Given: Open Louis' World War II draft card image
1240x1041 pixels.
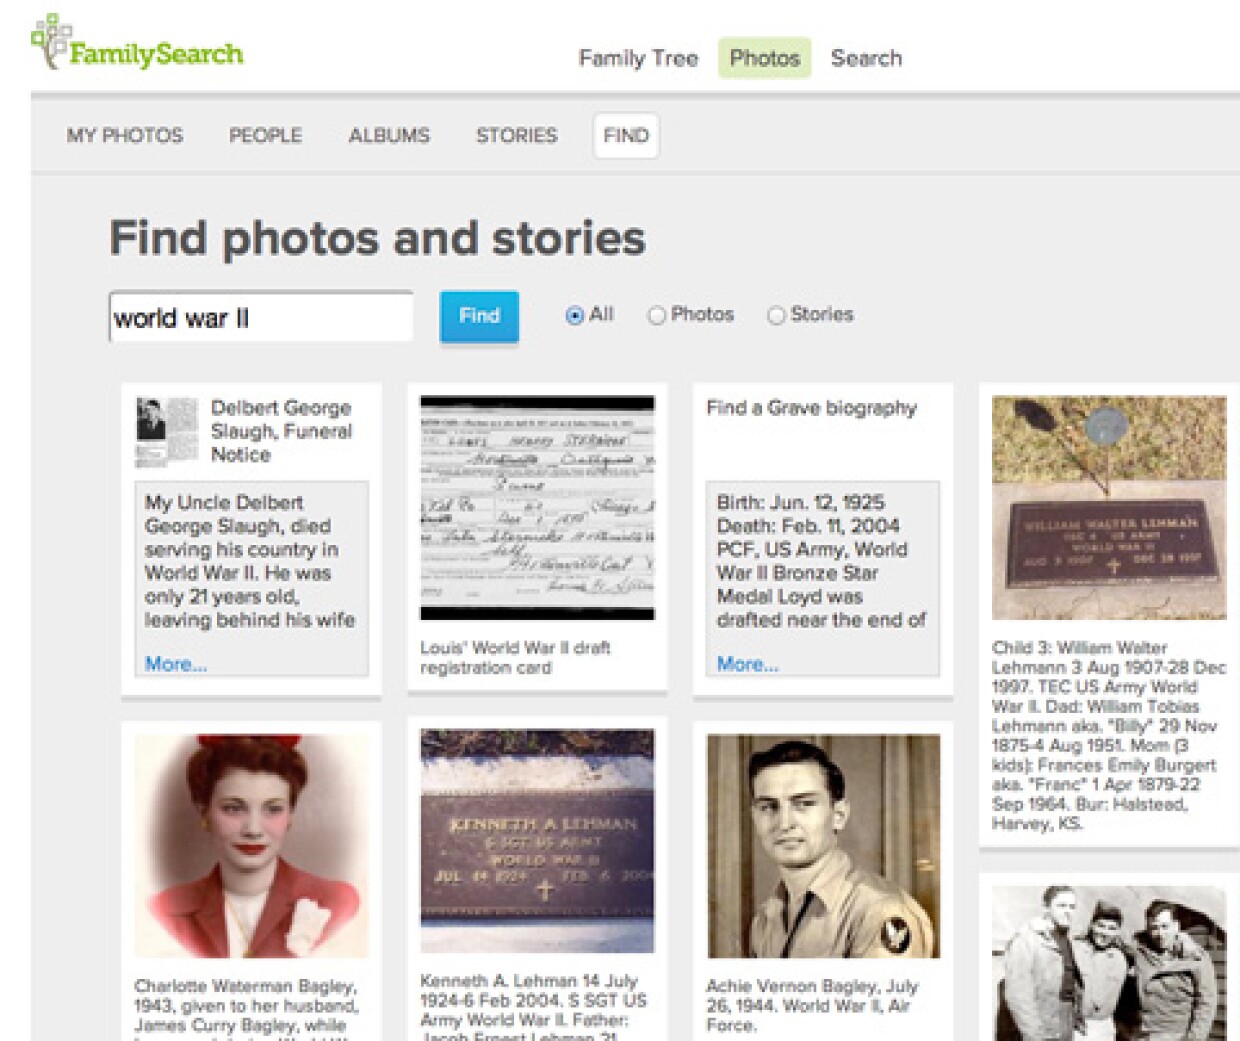Looking at the screenshot, I should point(537,508).
